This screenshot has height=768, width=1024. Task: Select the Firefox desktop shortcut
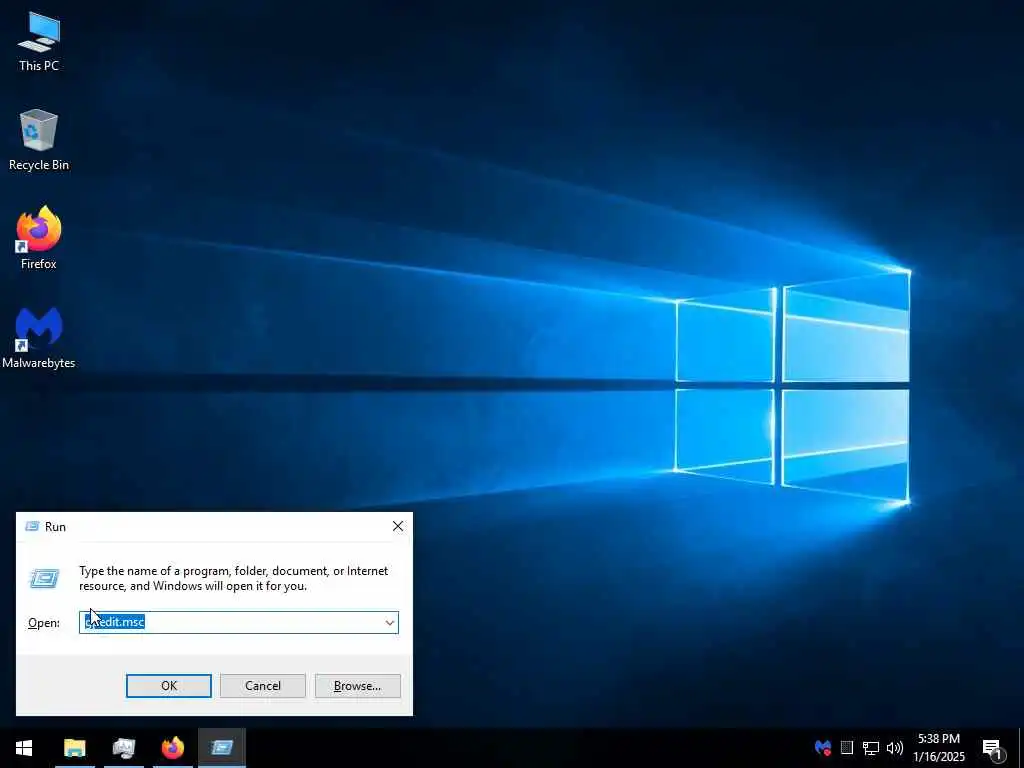[39, 238]
